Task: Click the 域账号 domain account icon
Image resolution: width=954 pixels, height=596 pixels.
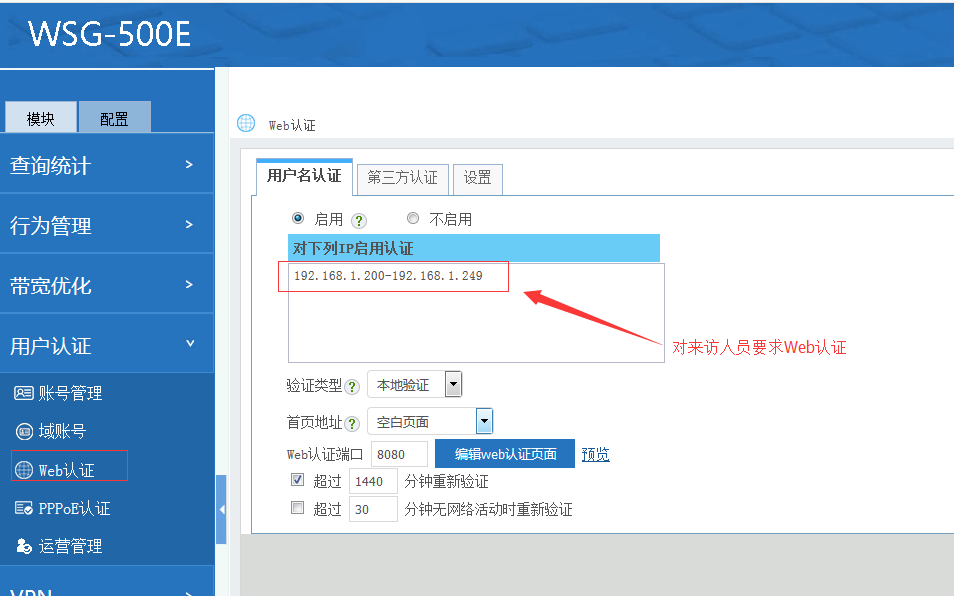Action: [x=24, y=431]
